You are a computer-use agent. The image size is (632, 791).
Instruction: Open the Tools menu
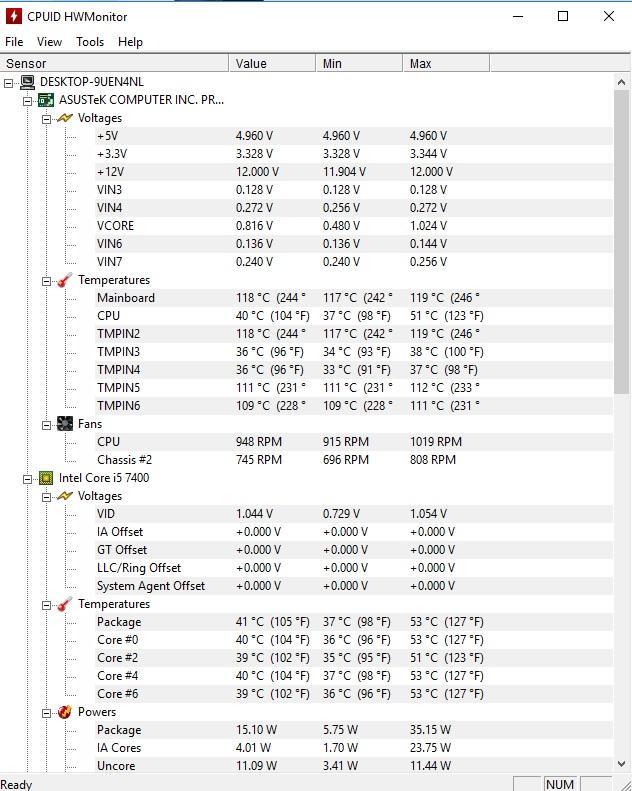coord(90,42)
